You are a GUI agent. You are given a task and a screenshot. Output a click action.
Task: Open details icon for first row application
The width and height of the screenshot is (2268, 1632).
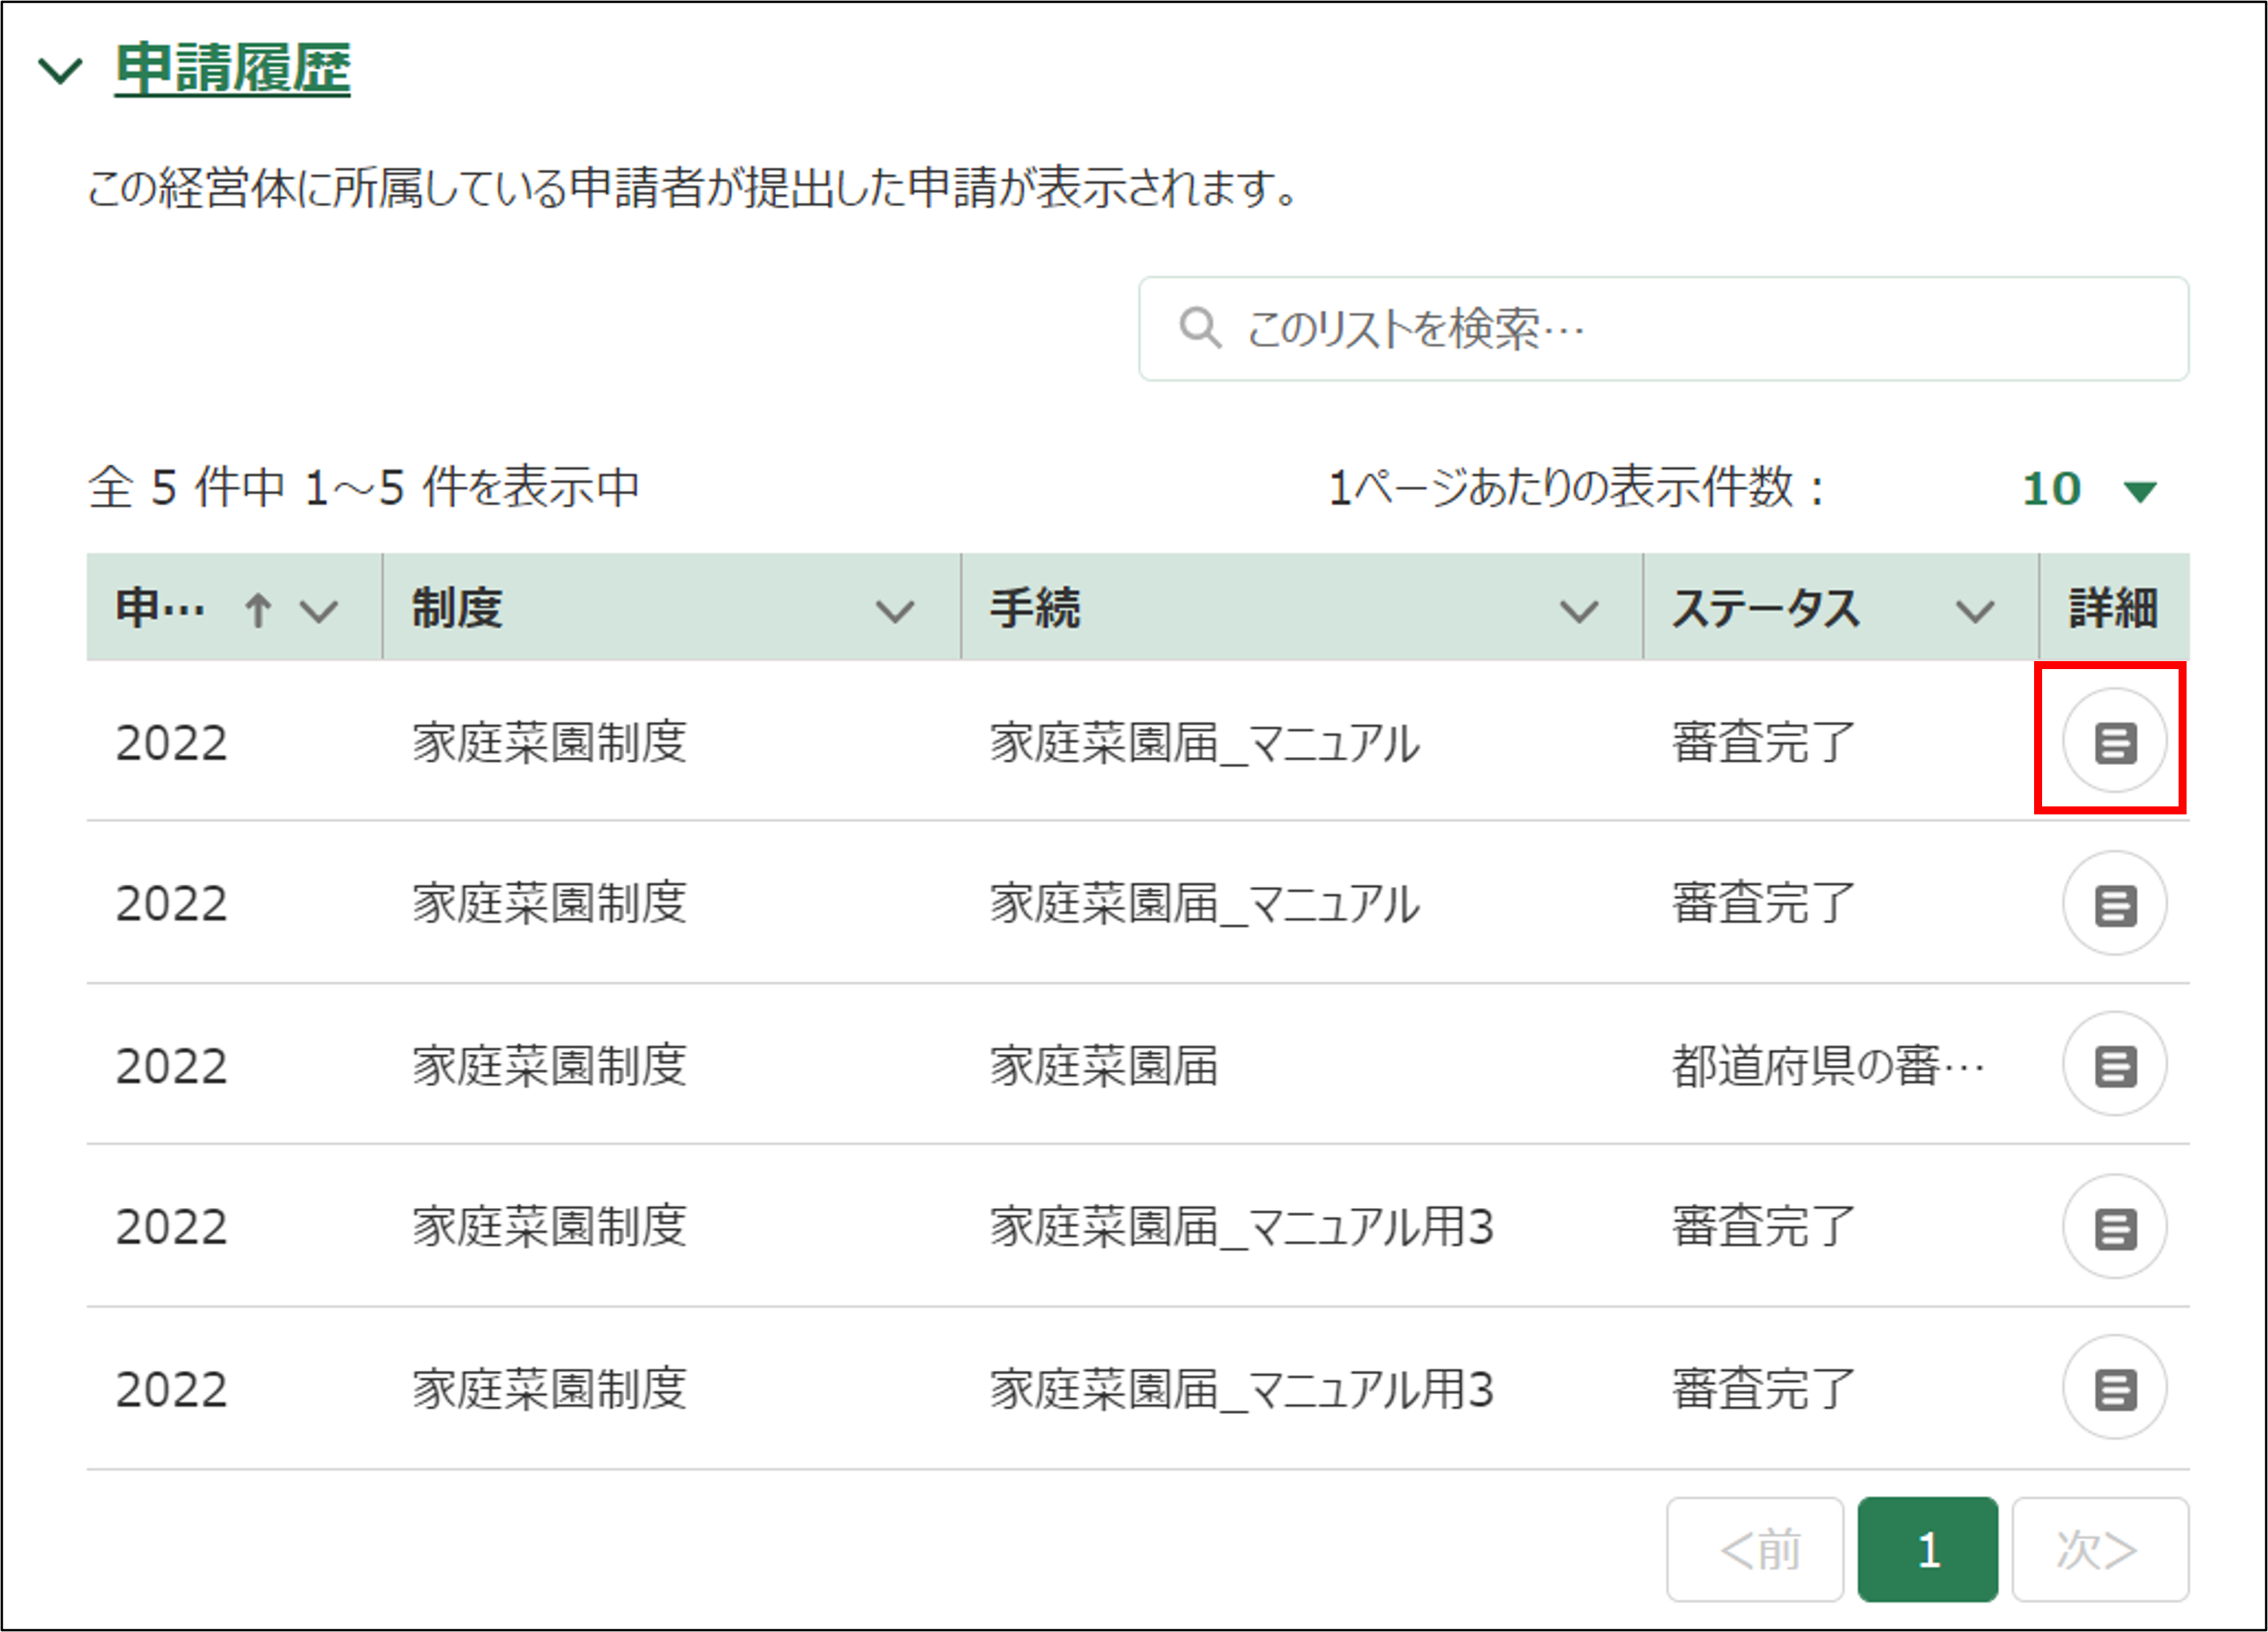2114,742
